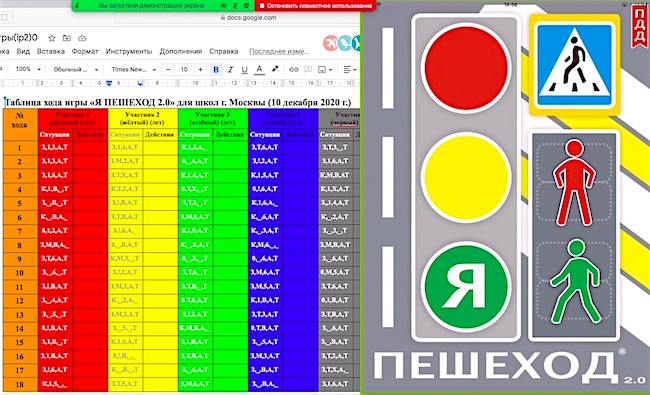Viewport: 650px width, 395px height.
Task: Stop screen sharing with the red button
Action: [x=316, y=5]
